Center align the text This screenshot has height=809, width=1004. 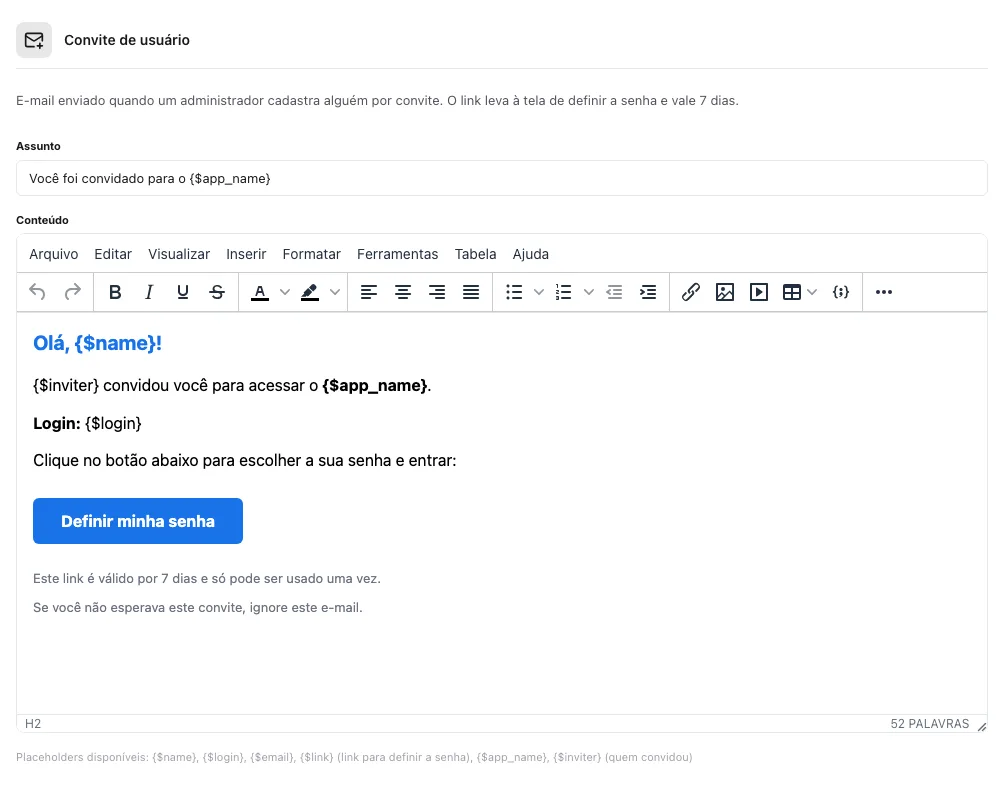point(403,292)
